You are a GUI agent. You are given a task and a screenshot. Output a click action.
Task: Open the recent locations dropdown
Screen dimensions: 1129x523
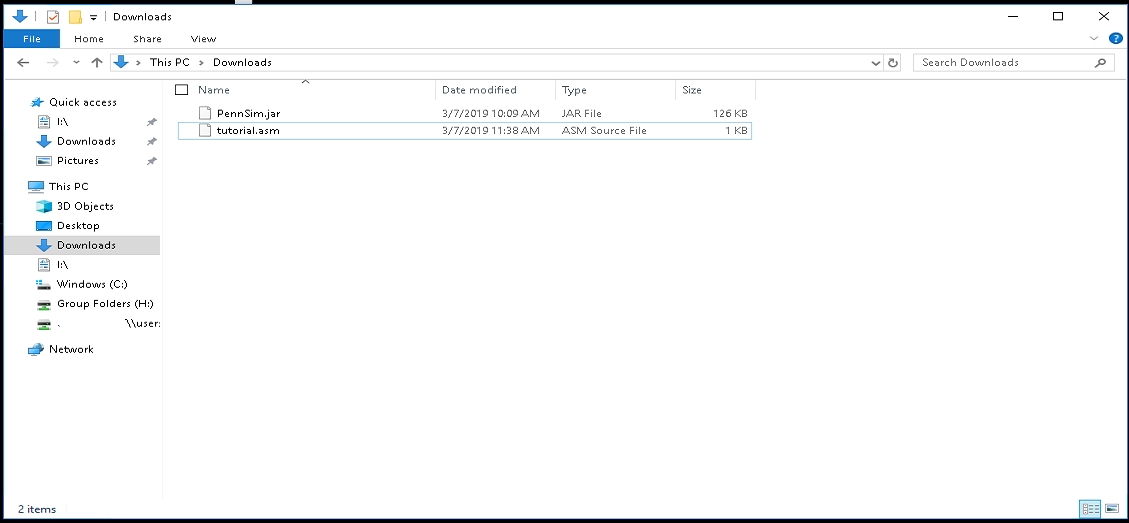coord(76,63)
